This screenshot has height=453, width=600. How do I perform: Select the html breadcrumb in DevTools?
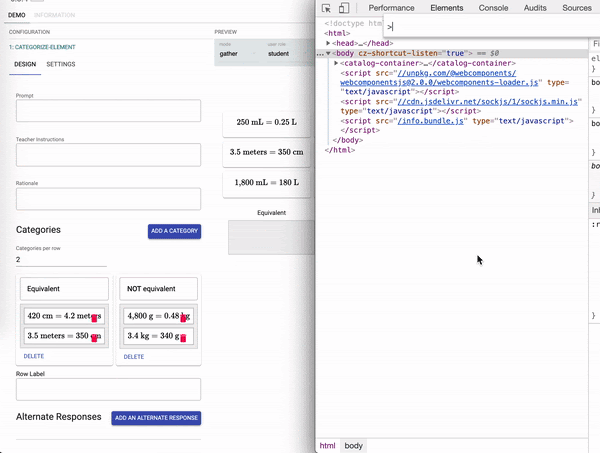pos(328,446)
